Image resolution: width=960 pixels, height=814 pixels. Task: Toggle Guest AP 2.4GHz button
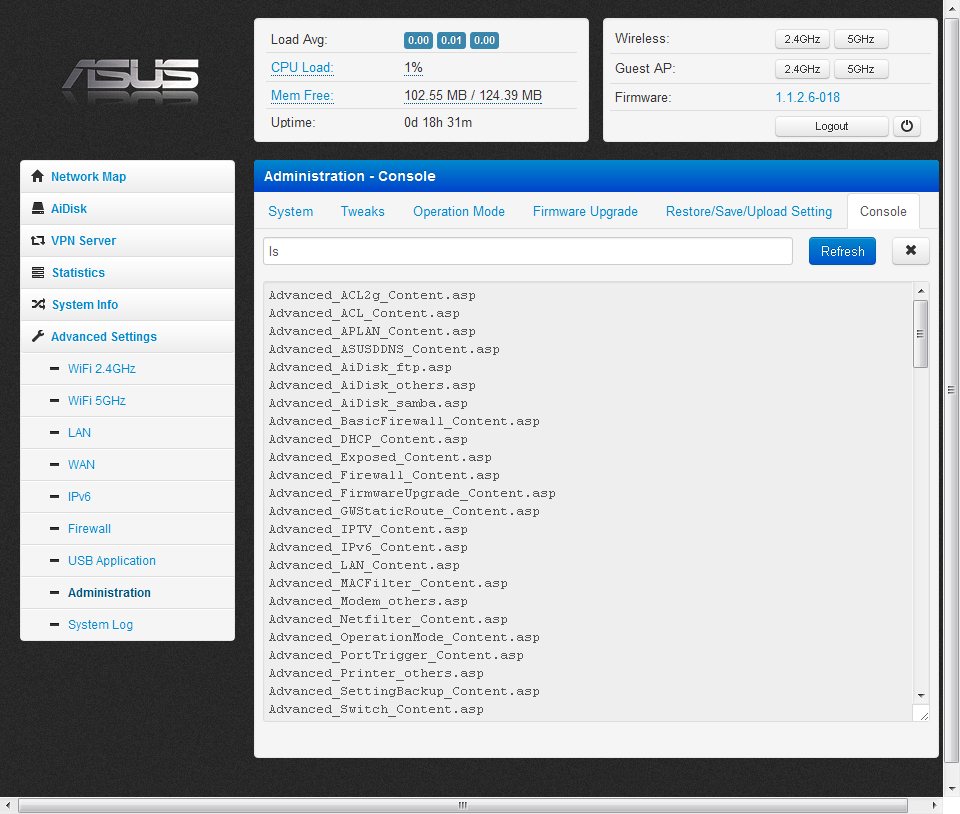coord(802,69)
